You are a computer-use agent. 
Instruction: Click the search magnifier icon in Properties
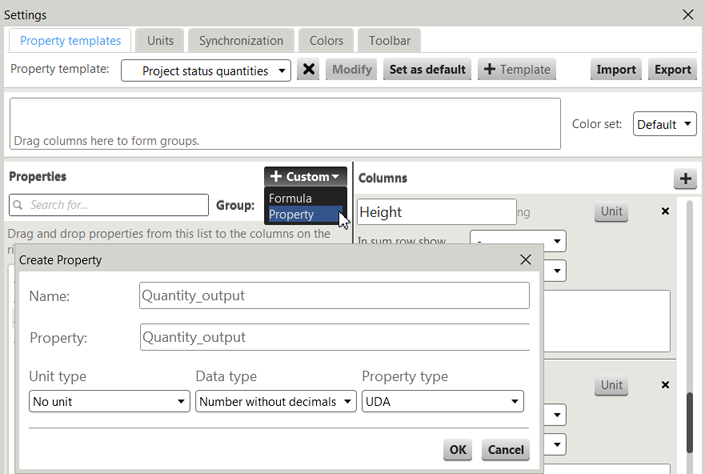(x=20, y=205)
